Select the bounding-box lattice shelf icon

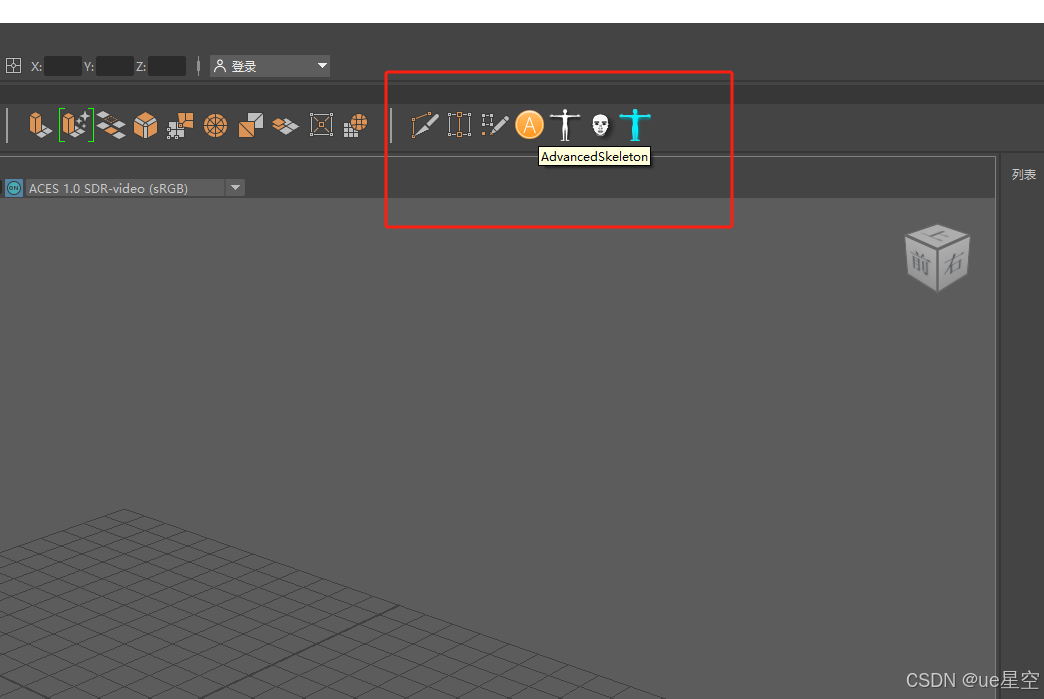pyautogui.click(x=320, y=124)
